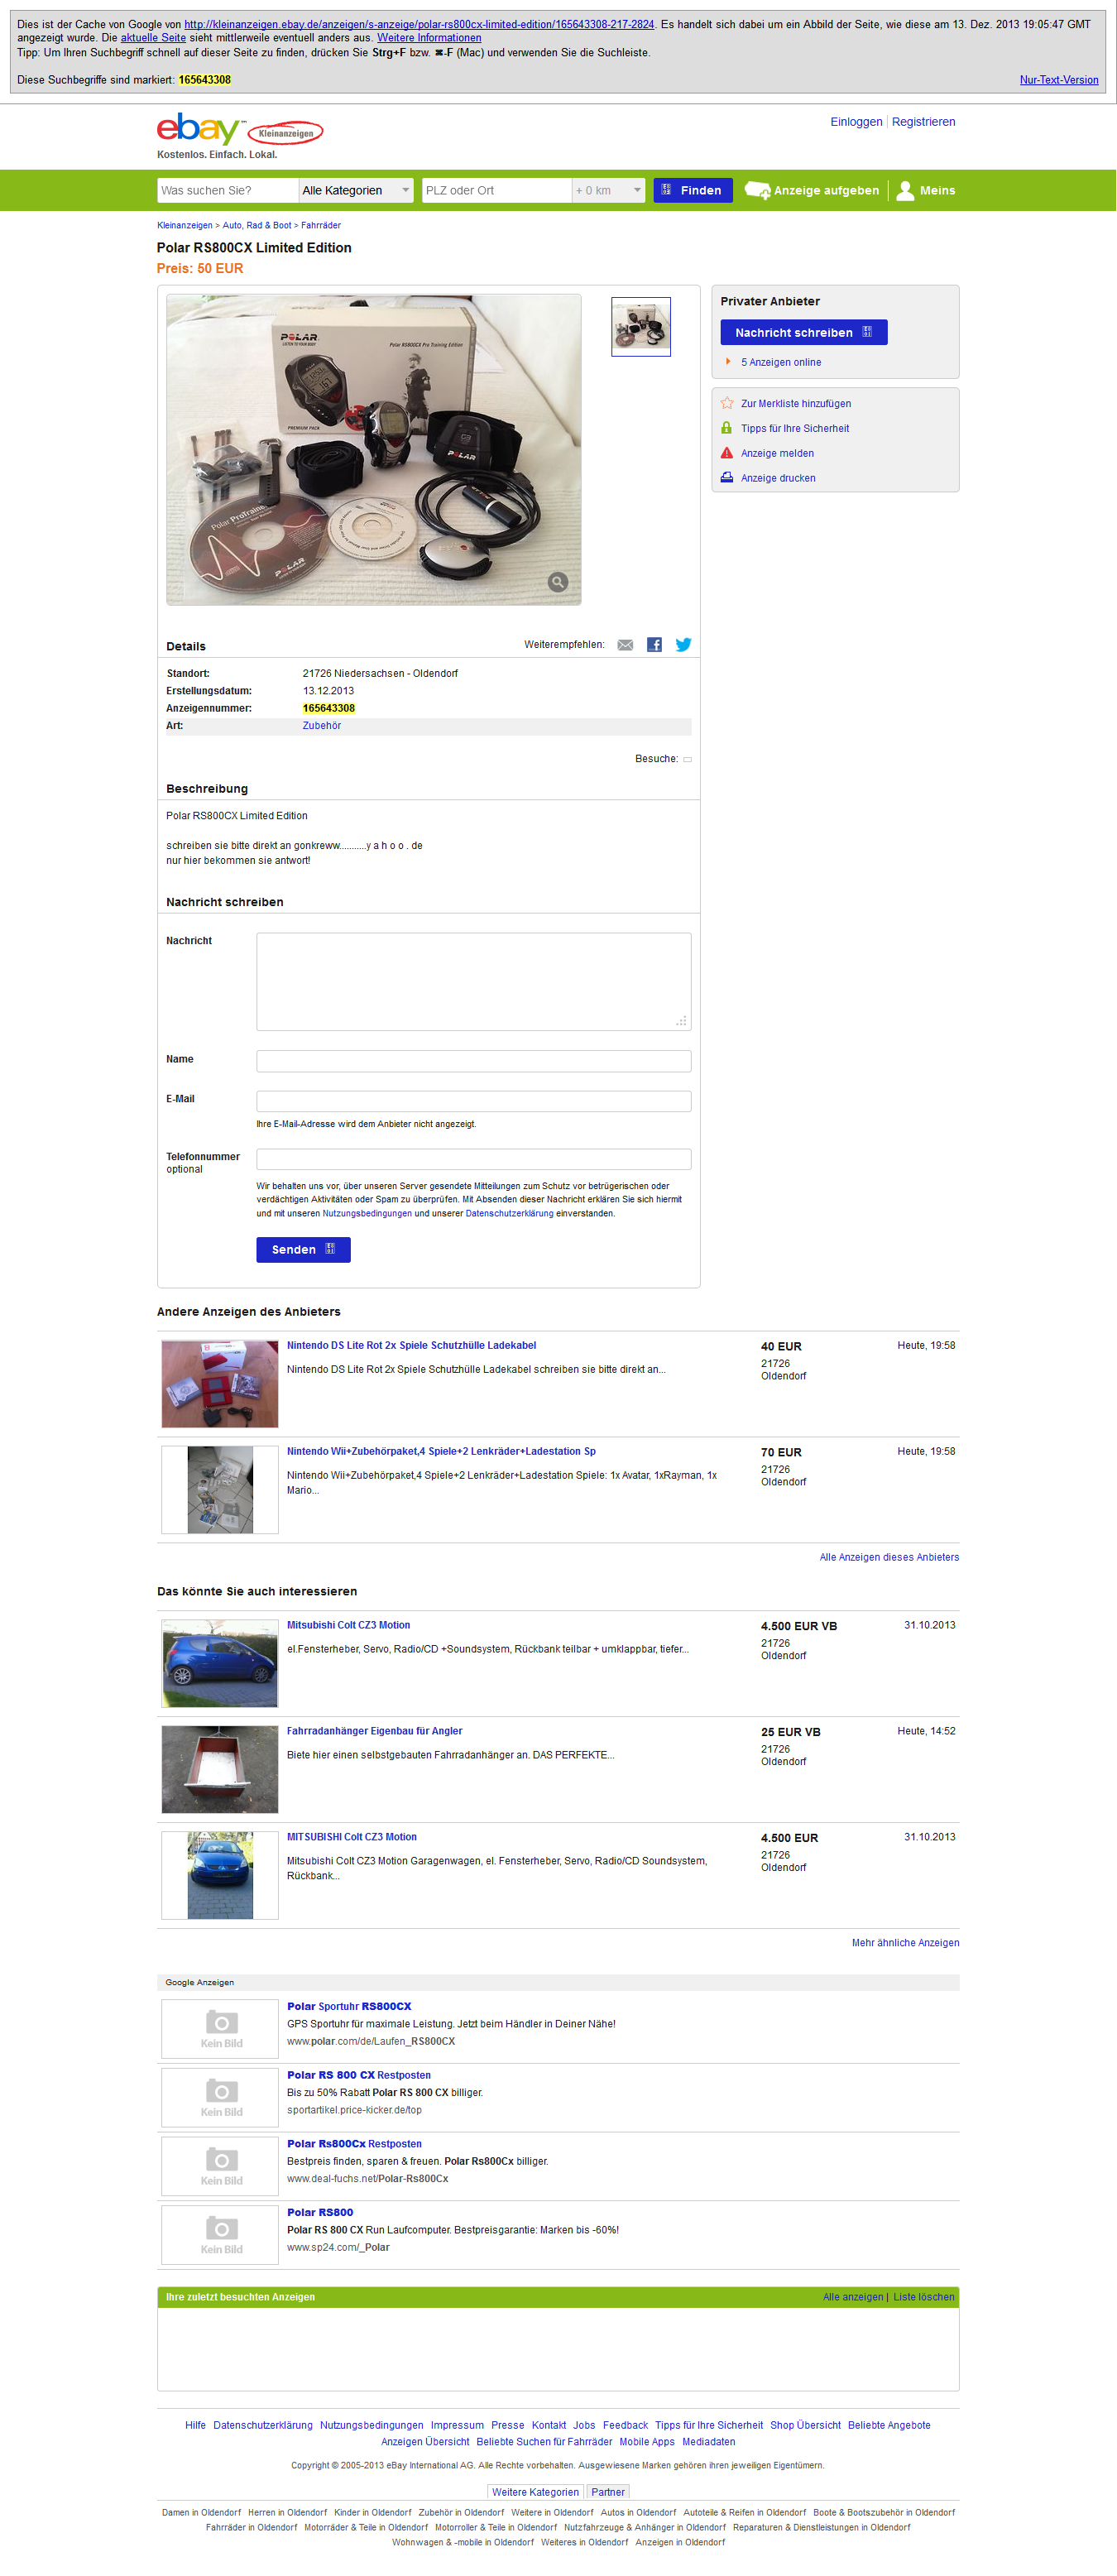Open the aktuelle Seite cache link
The image size is (1117, 2576).
[x=153, y=38]
